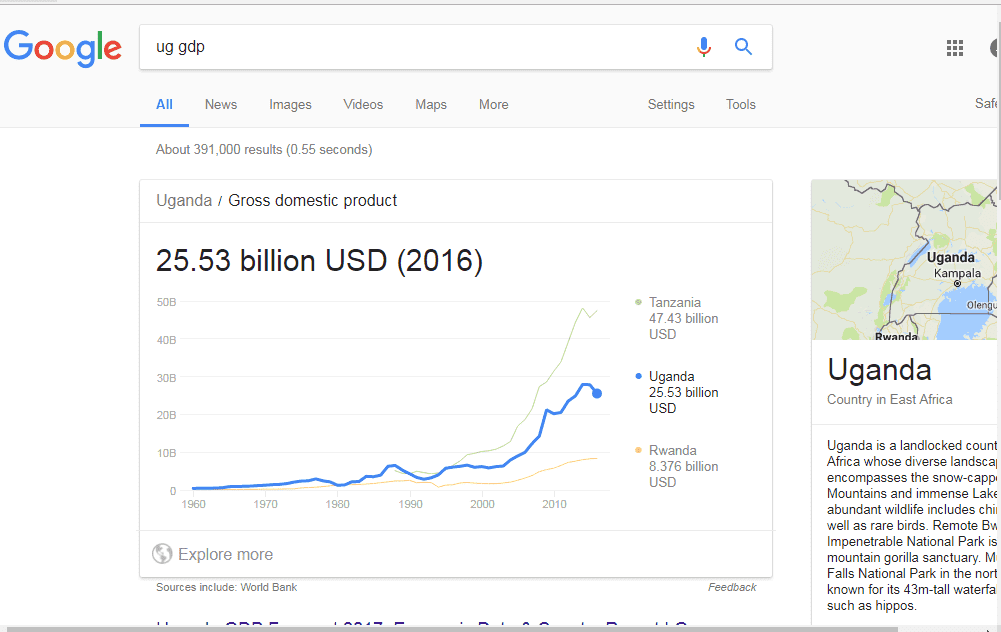Open the More search tab dropdown
This screenshot has width=1001, height=632.
click(493, 105)
